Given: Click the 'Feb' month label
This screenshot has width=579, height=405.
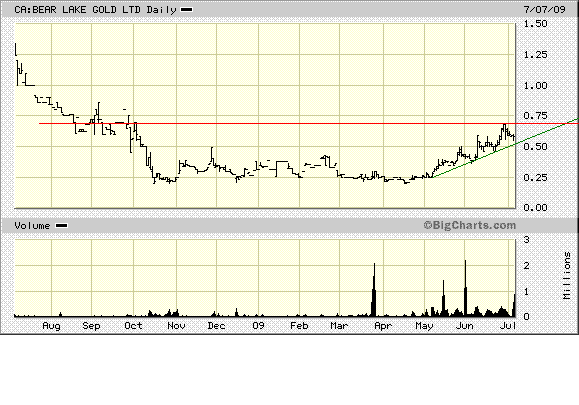Looking at the screenshot, I should [x=299, y=326].
